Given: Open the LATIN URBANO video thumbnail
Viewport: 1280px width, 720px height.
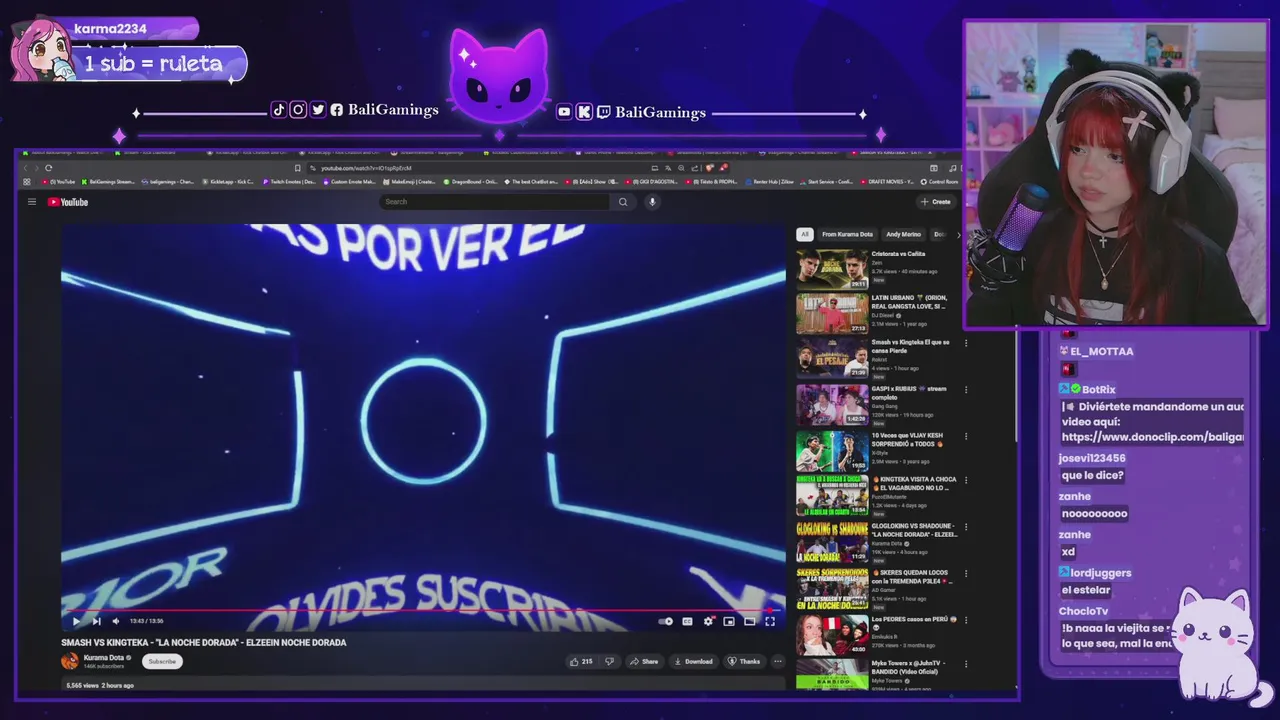Looking at the screenshot, I should (832, 313).
